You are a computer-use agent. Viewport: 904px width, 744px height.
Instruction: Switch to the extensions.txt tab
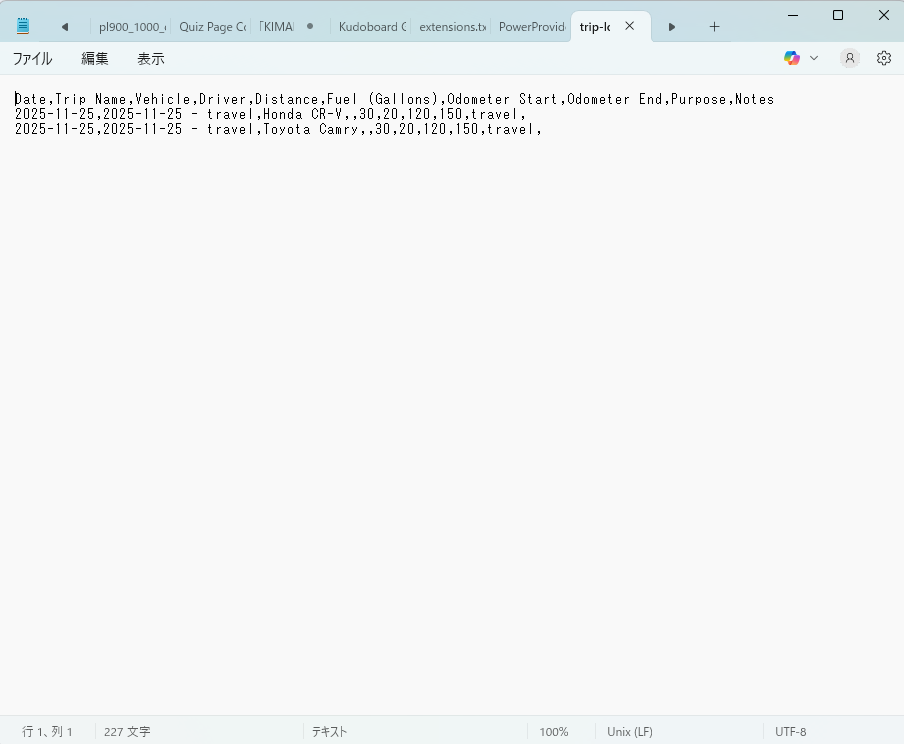451,26
